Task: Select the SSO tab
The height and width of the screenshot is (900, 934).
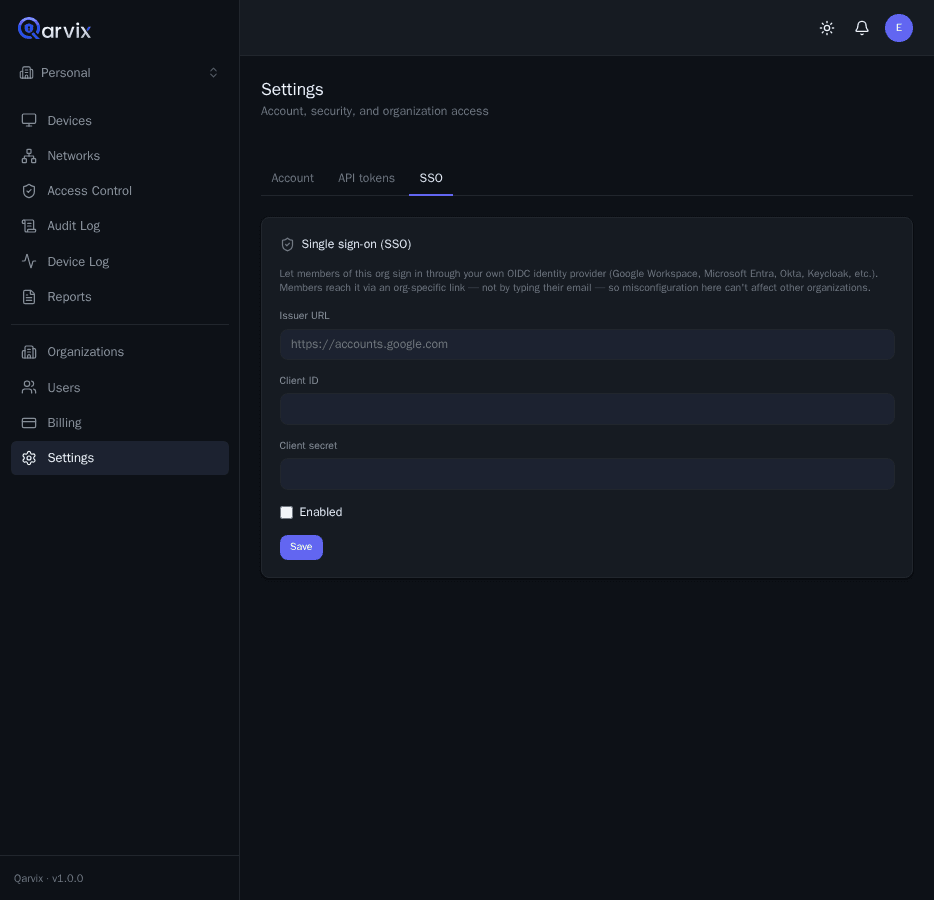Action: point(431,178)
